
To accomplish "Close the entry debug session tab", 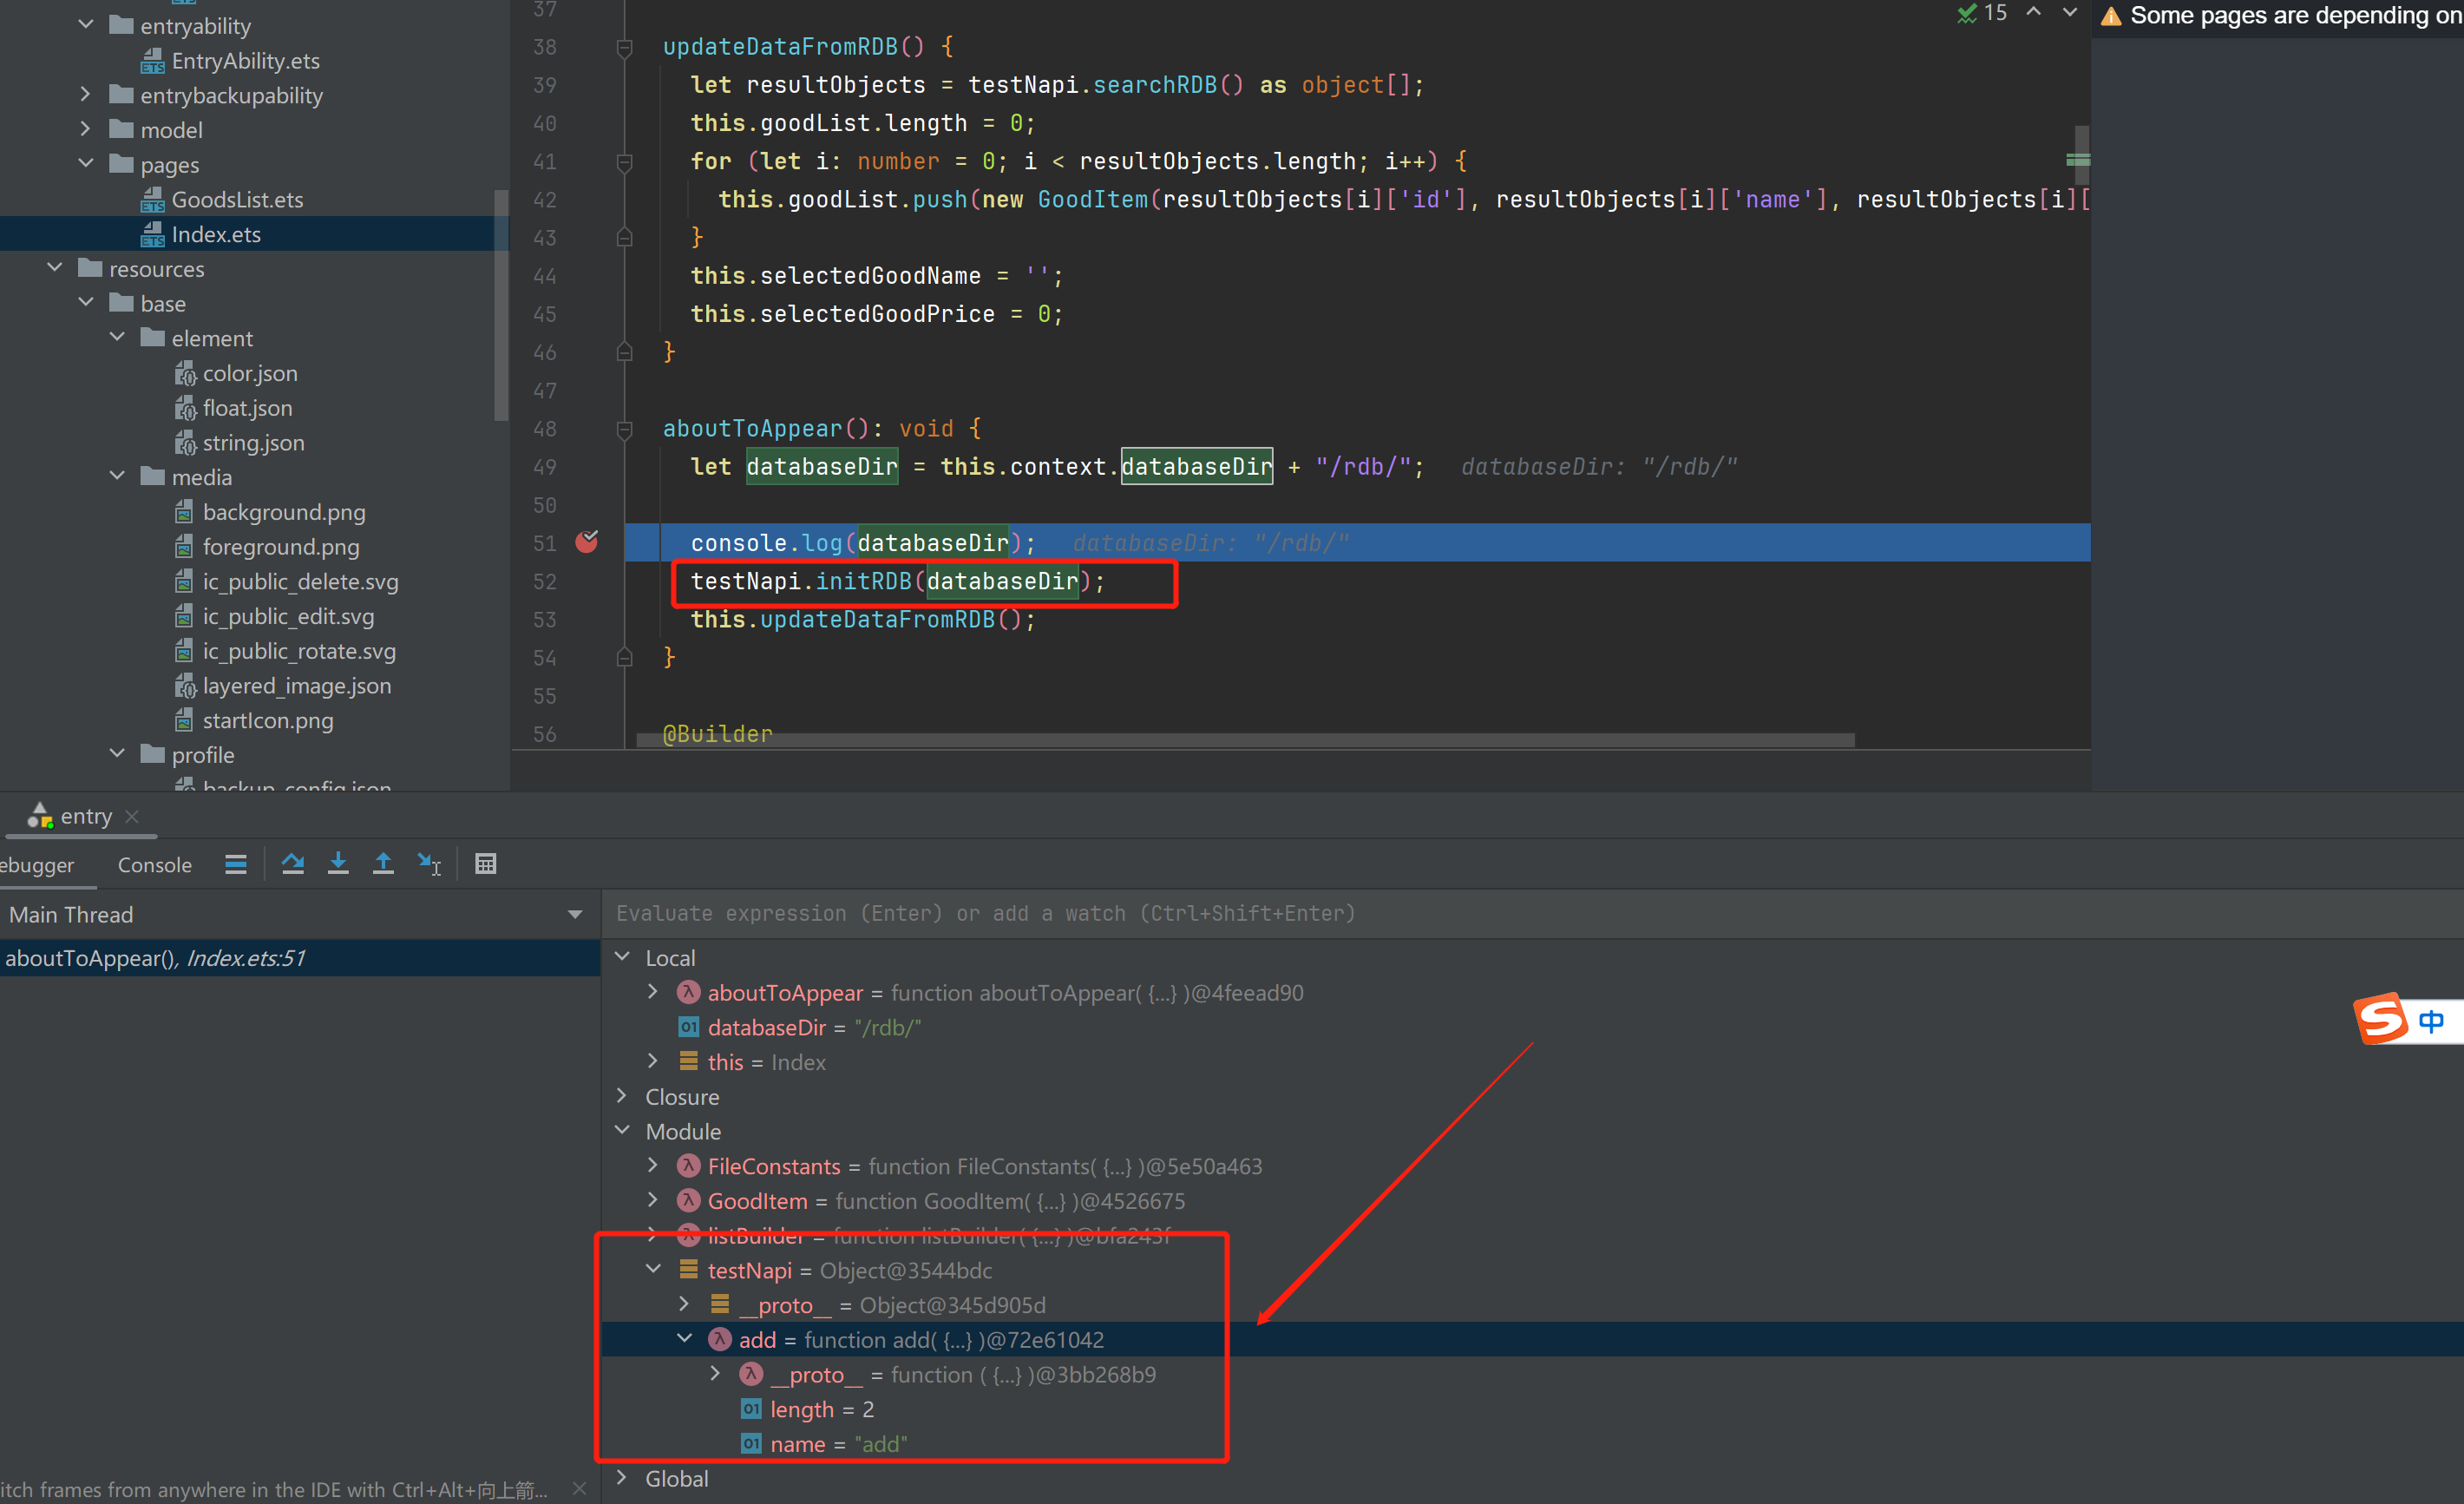I will (x=132, y=816).
